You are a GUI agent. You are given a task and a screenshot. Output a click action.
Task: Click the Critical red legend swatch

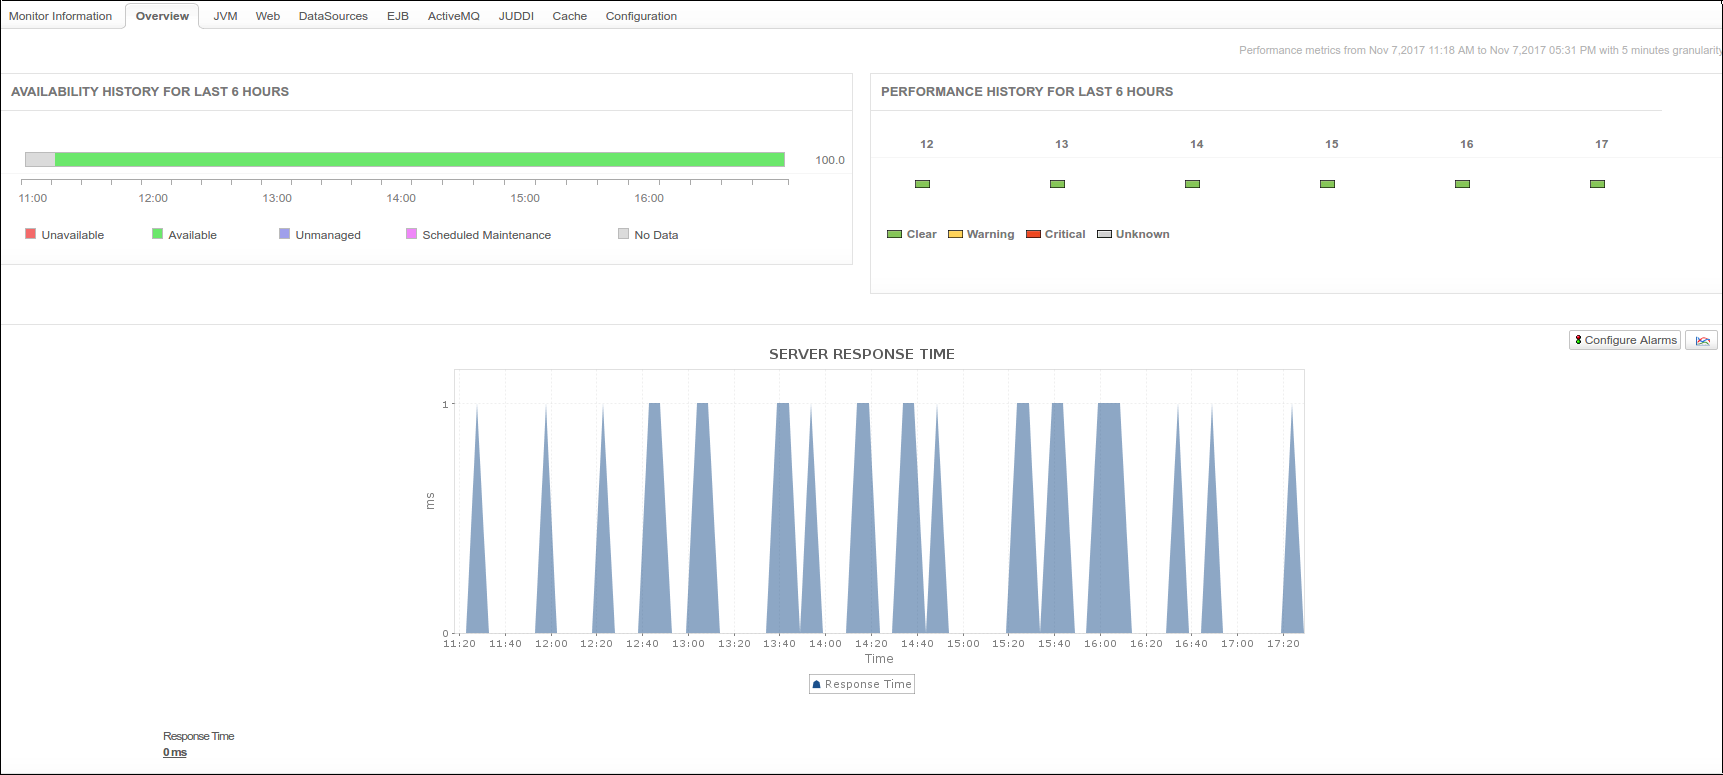(x=1033, y=234)
